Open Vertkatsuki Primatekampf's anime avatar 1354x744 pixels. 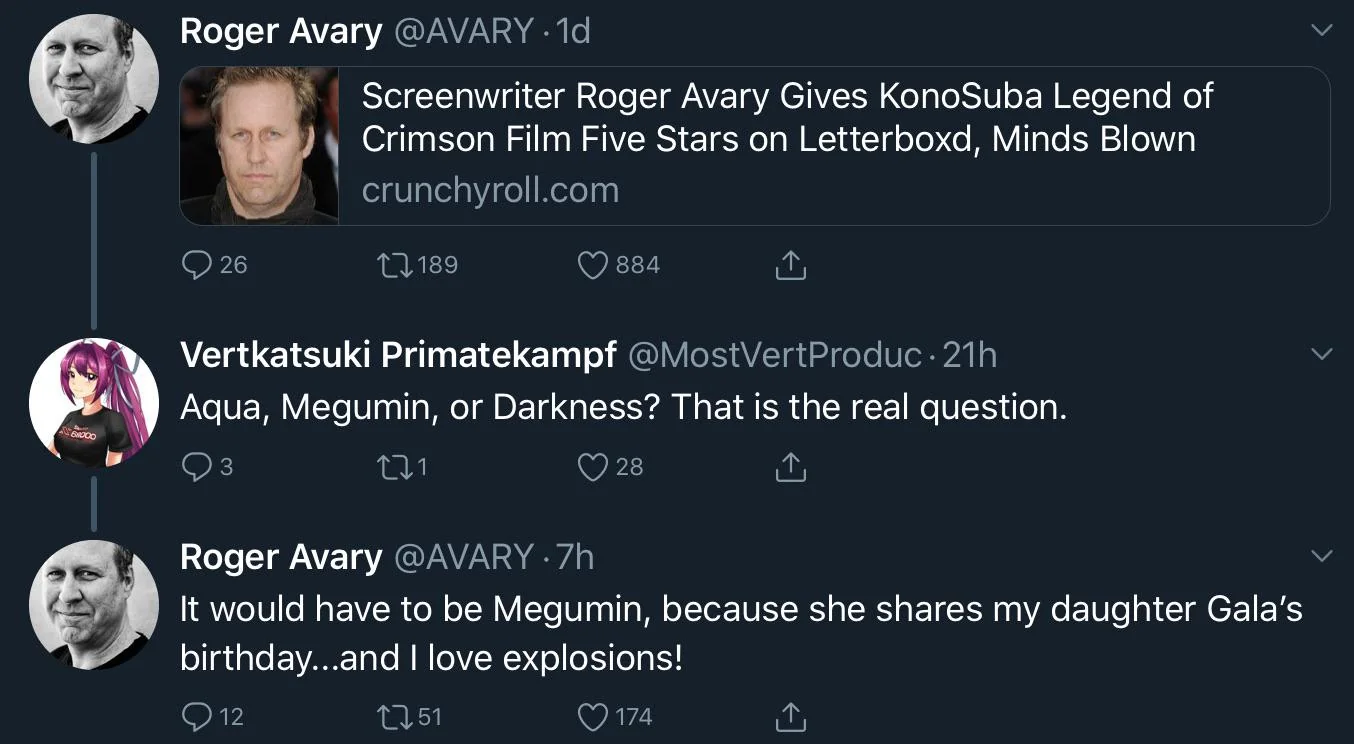(94, 403)
